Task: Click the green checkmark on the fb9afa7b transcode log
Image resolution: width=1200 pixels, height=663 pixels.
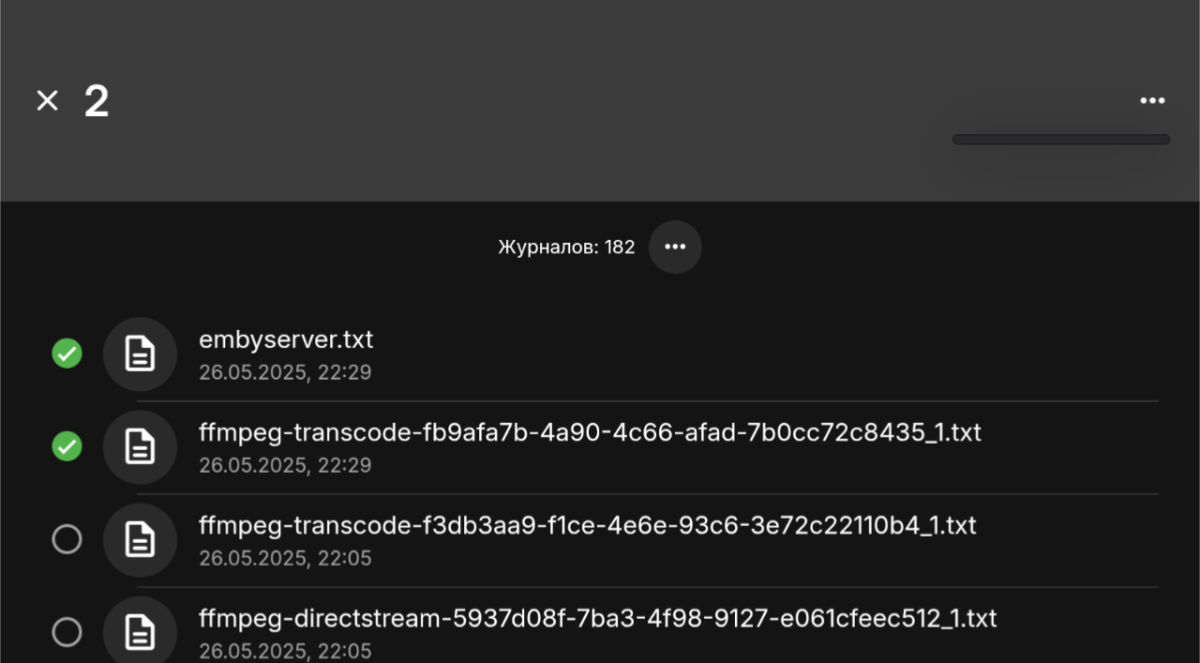Action: coord(66,447)
